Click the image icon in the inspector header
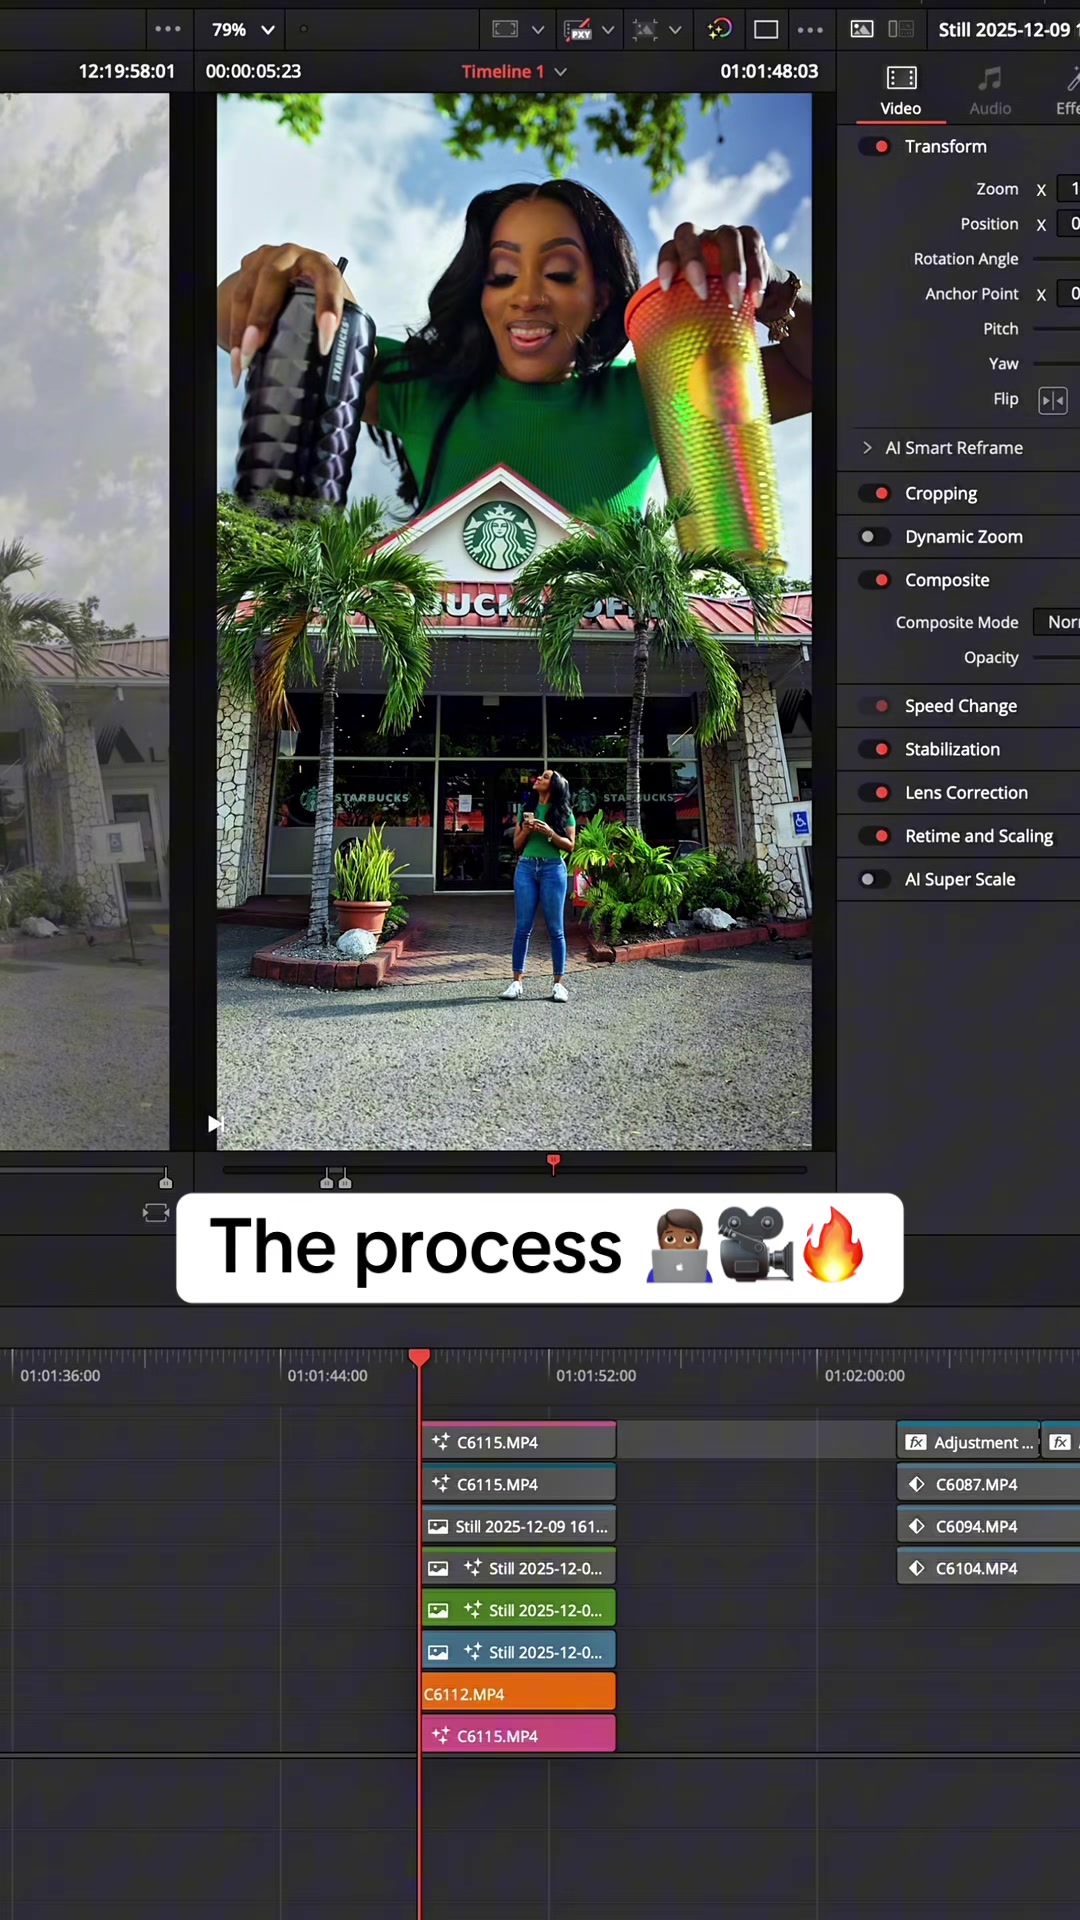The image size is (1080, 1920). [x=862, y=29]
